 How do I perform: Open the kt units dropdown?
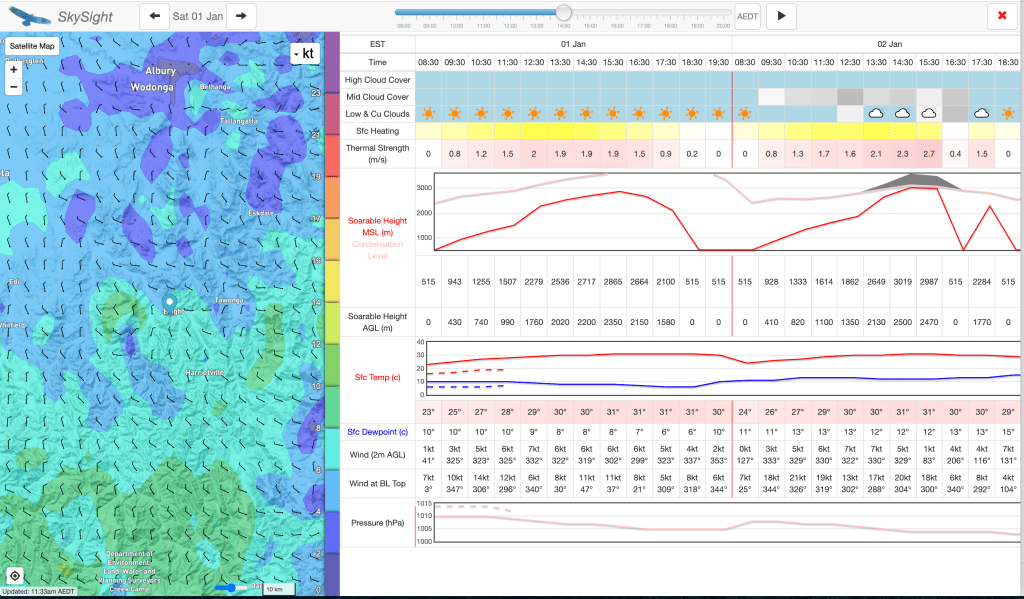[303, 53]
